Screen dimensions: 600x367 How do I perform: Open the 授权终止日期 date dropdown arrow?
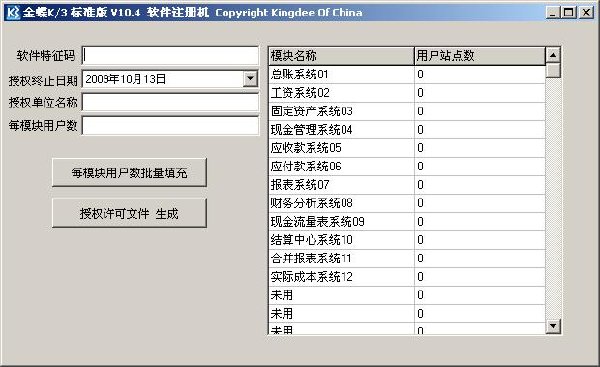click(250, 79)
